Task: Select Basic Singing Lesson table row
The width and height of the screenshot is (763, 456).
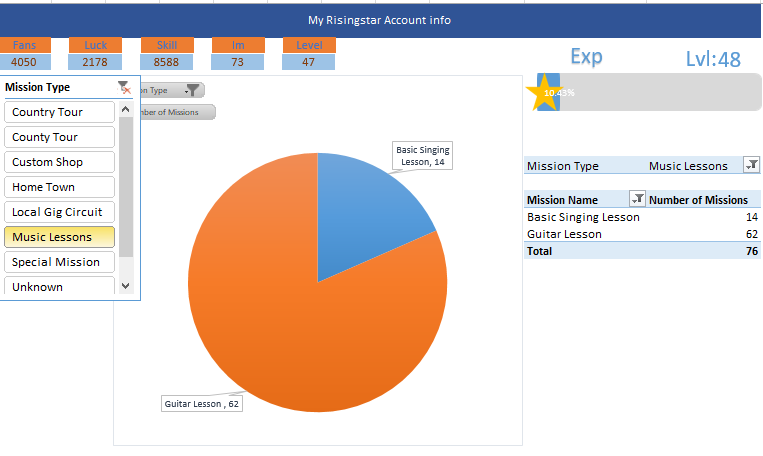Action: 642,217
